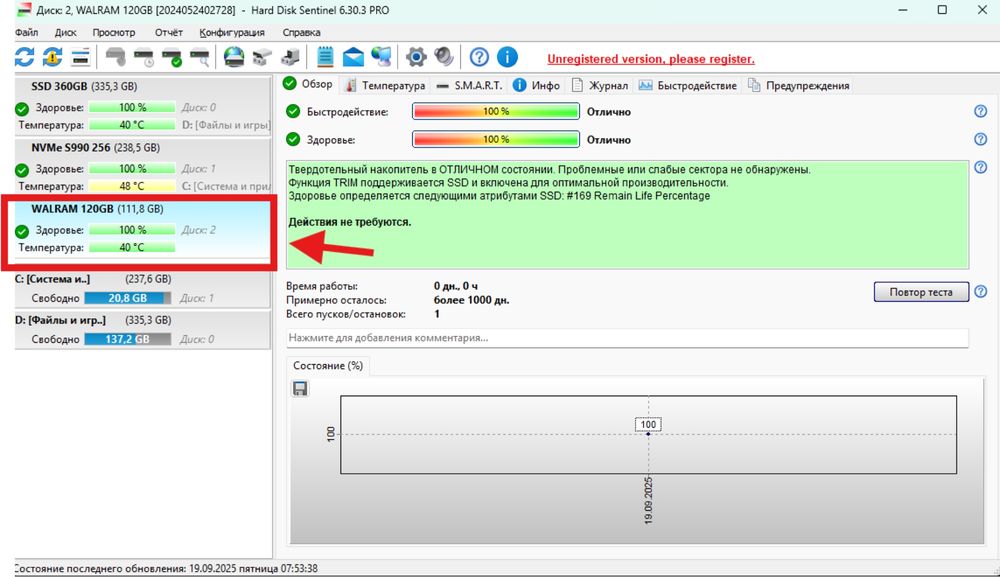This screenshot has width=1000, height=577.
Task: Switch to the Температура tab
Action: (385, 85)
